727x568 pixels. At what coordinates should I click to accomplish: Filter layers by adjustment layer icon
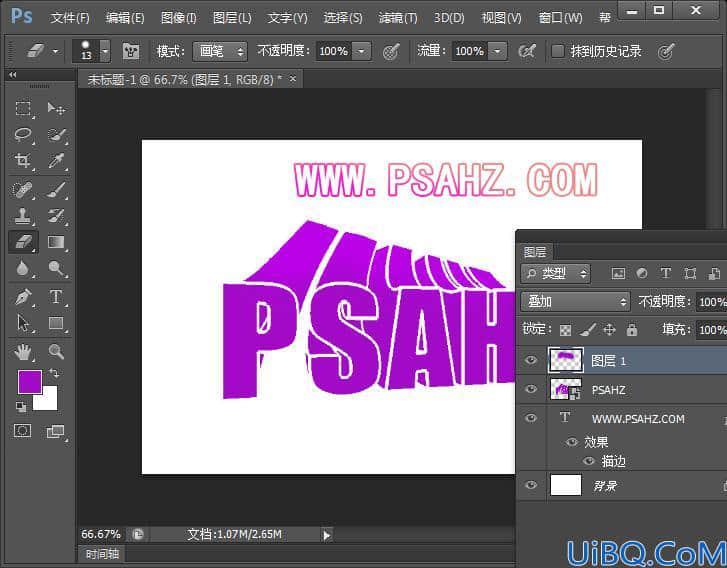(642, 274)
